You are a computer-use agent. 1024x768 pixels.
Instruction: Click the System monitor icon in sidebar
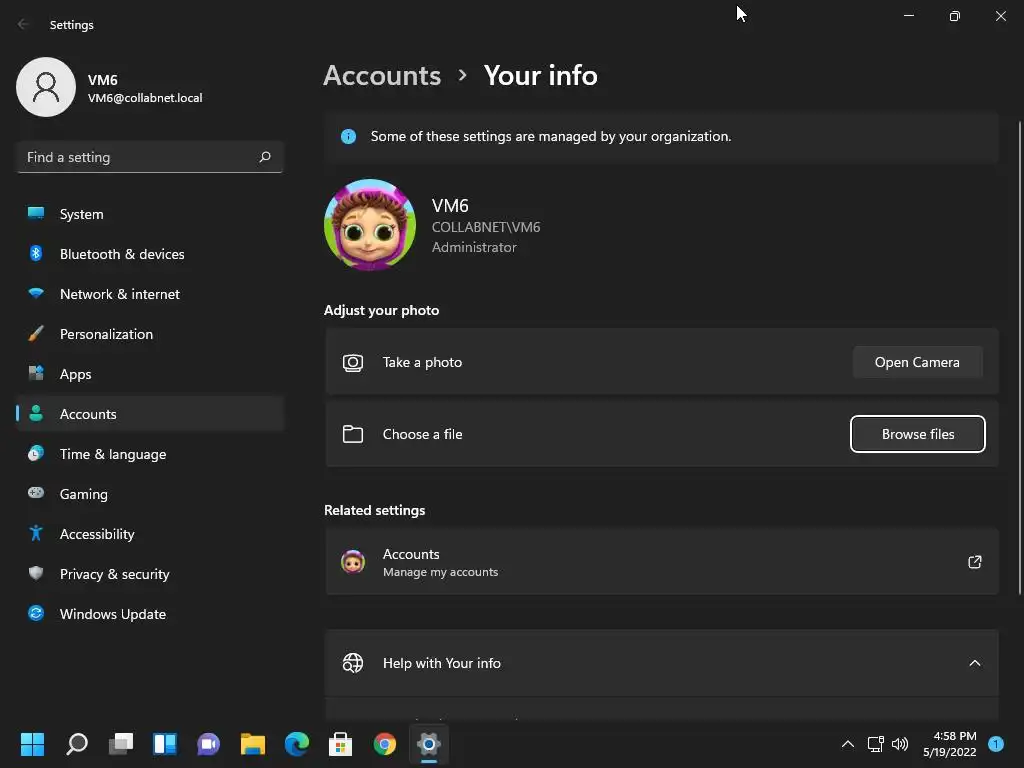(x=36, y=214)
